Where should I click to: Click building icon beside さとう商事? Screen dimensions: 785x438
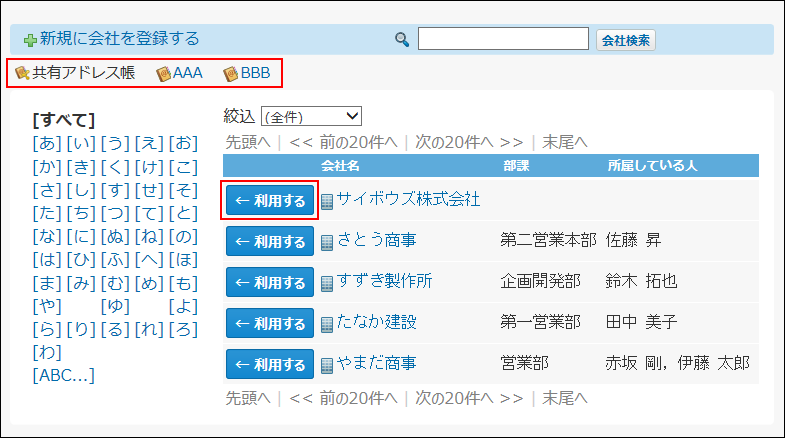(327, 243)
